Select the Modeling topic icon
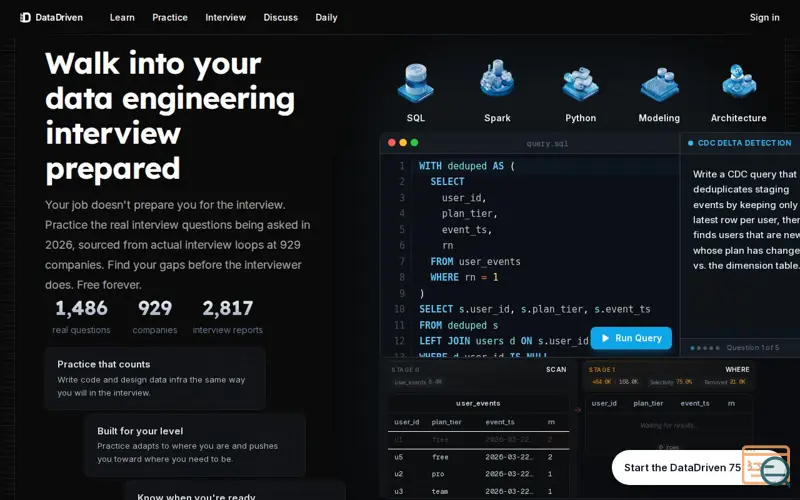This screenshot has height=500, width=800. pos(659,84)
